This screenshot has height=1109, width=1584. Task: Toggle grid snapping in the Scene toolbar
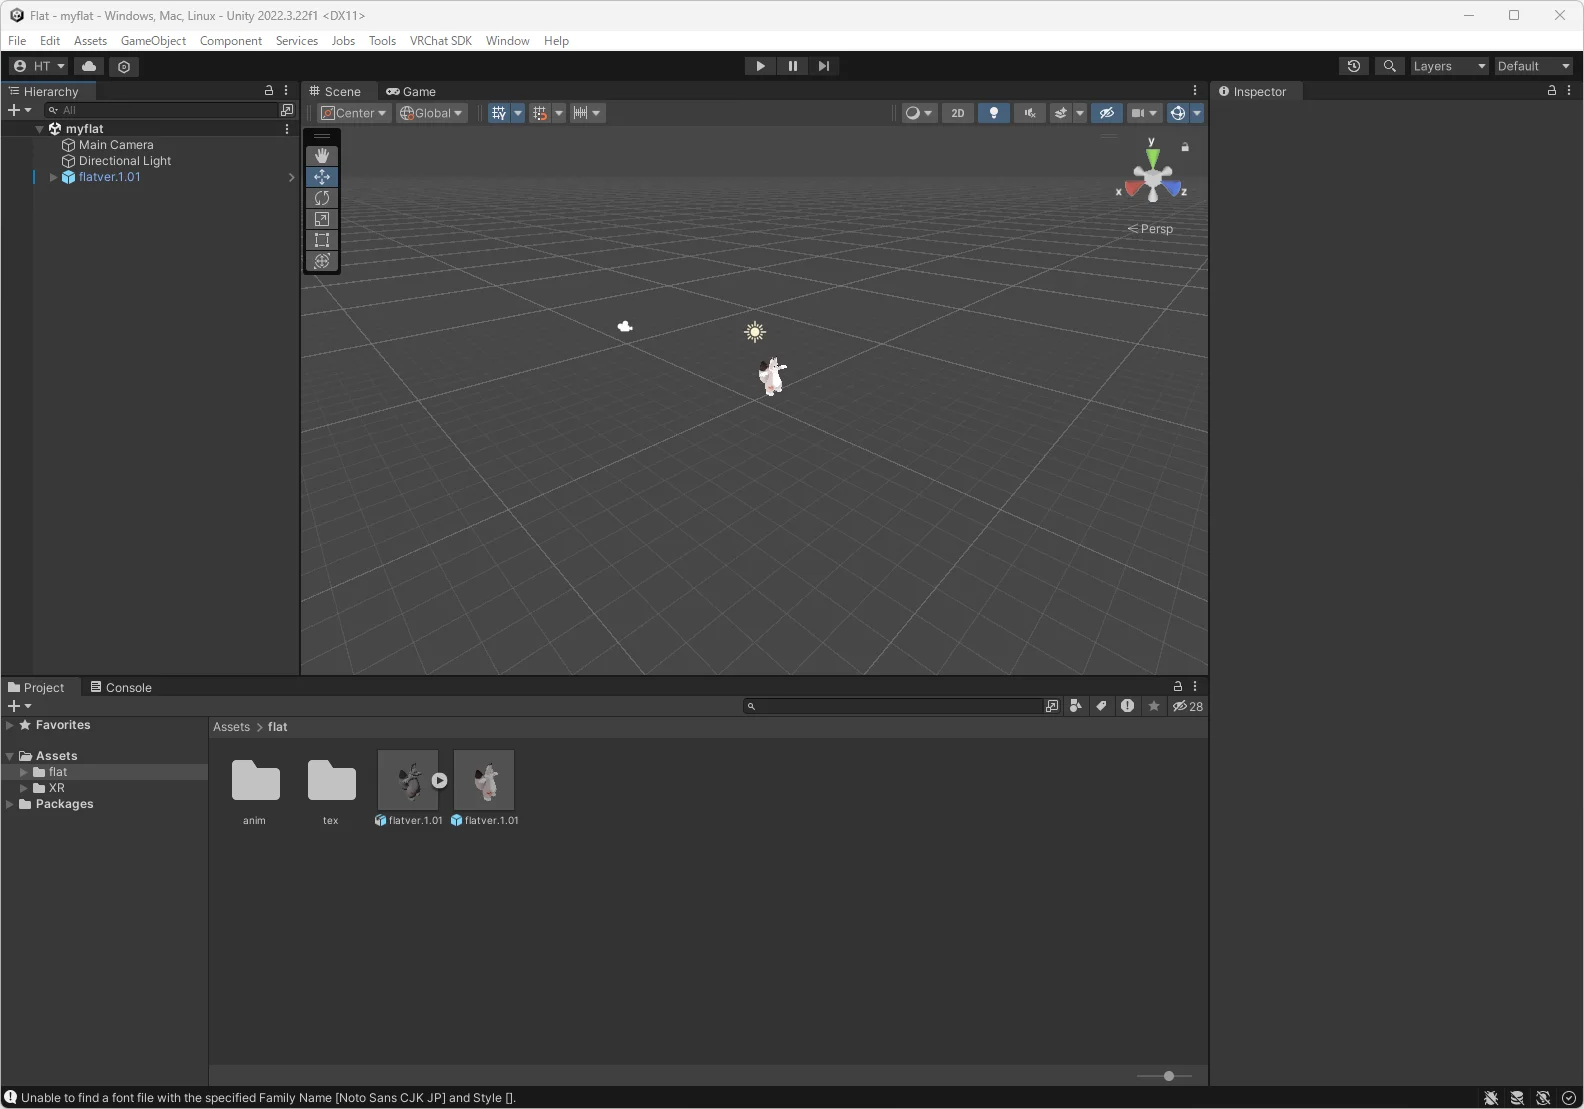click(540, 113)
